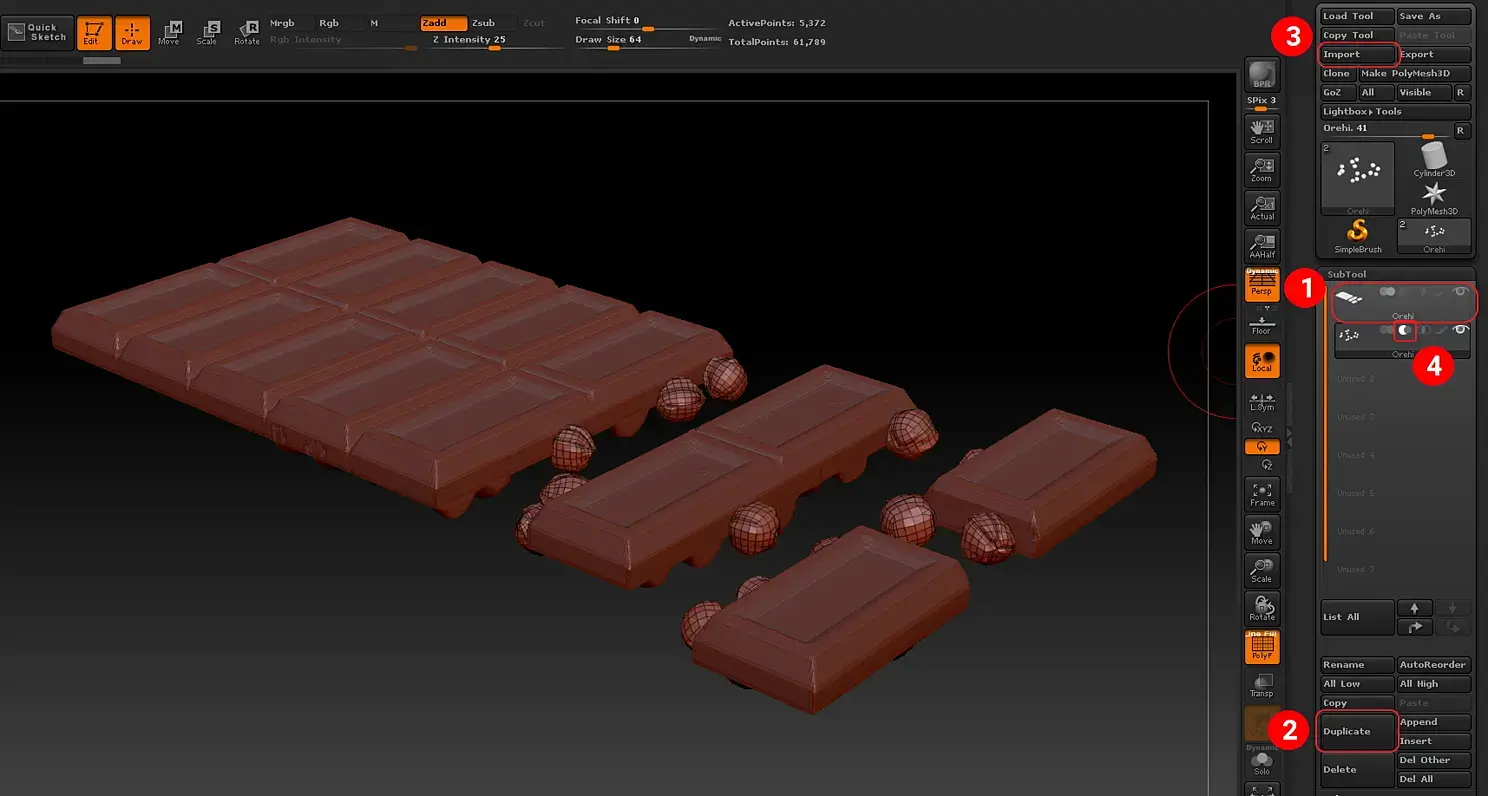Toggle the Floor grid
Image resolution: width=1488 pixels, height=796 pixels.
pos(1262,325)
